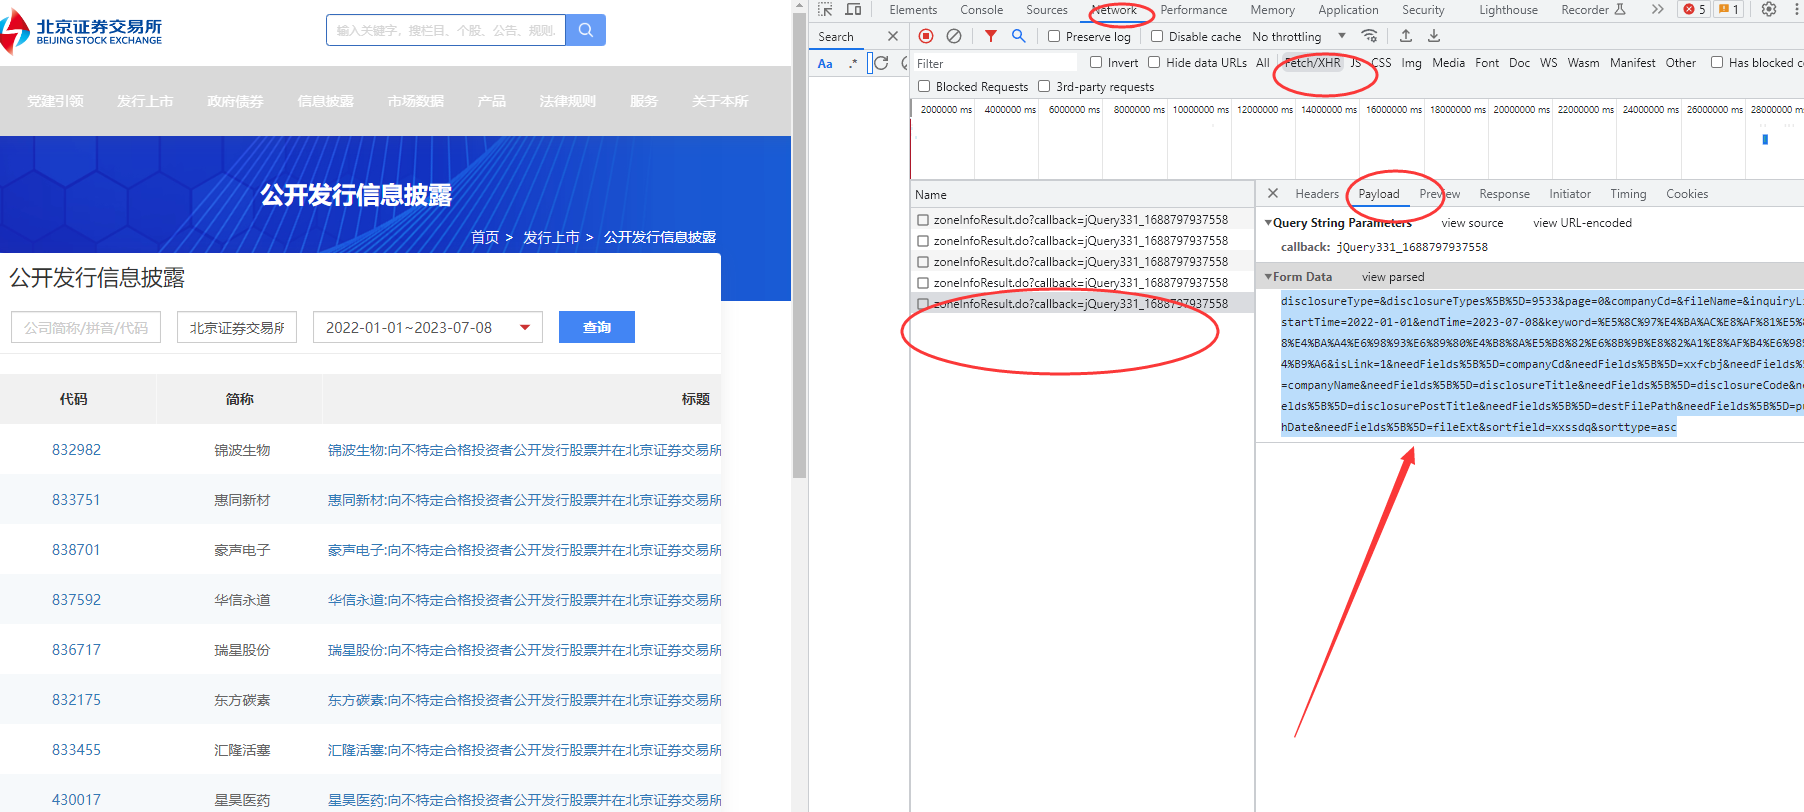Open the orange warnings count badge

pyautogui.click(x=1729, y=10)
